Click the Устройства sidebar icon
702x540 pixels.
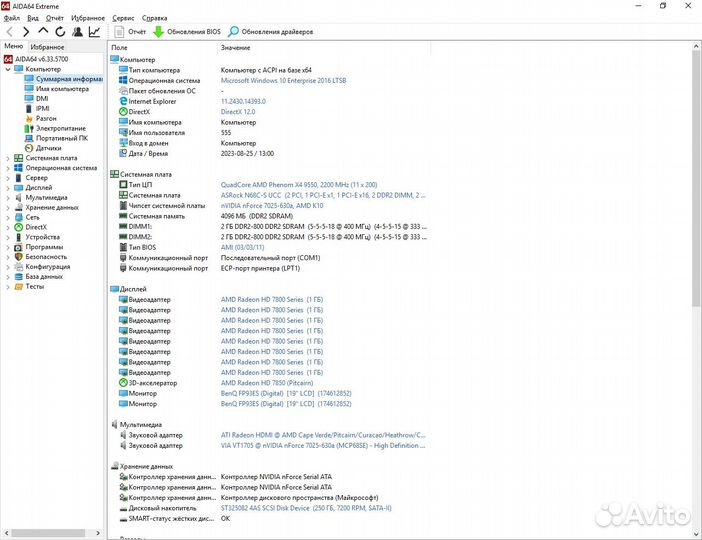[x=18, y=237]
